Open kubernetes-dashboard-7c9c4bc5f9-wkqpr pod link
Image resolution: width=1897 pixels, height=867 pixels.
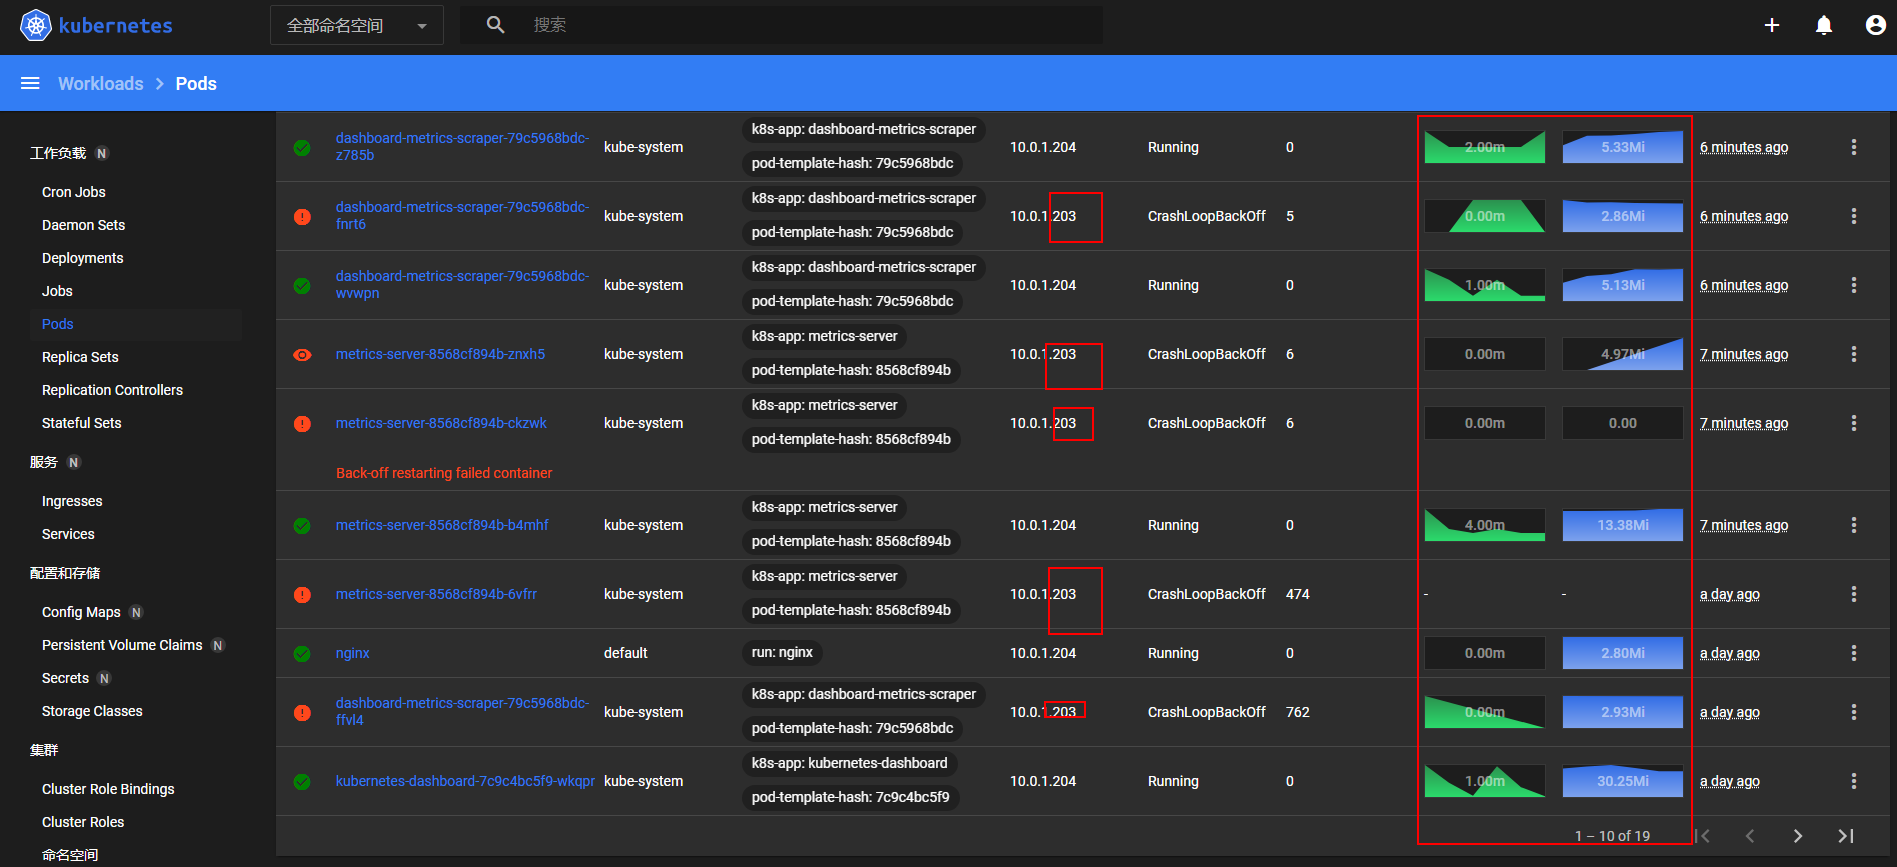click(465, 781)
